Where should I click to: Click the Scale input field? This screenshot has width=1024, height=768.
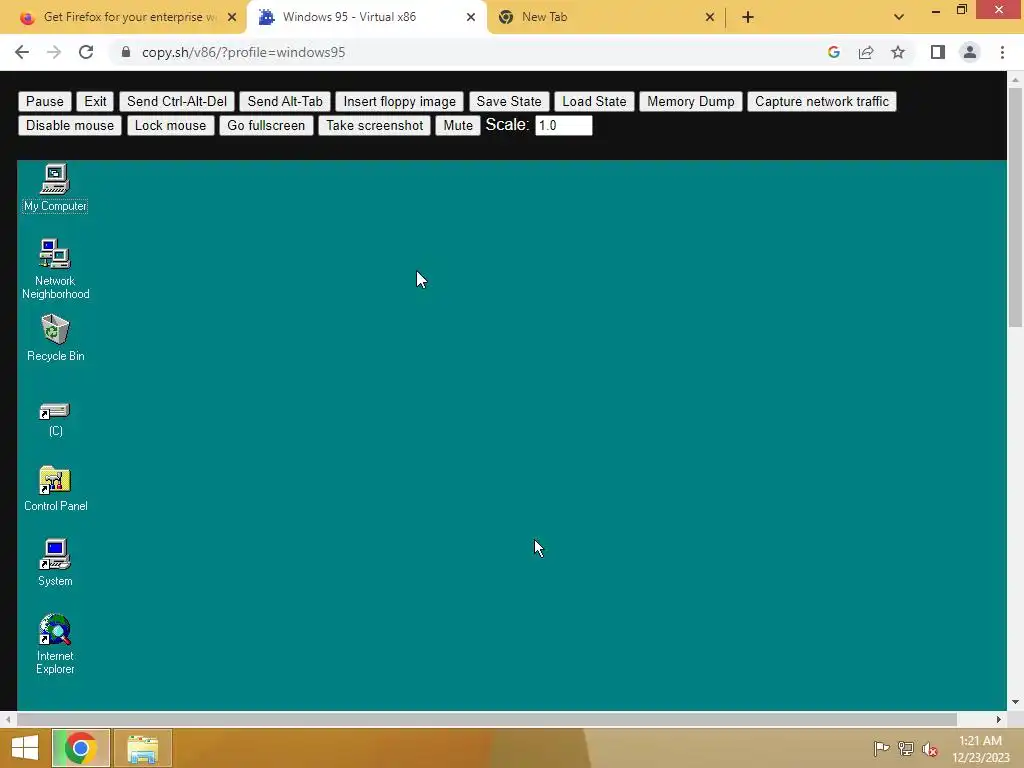click(564, 125)
